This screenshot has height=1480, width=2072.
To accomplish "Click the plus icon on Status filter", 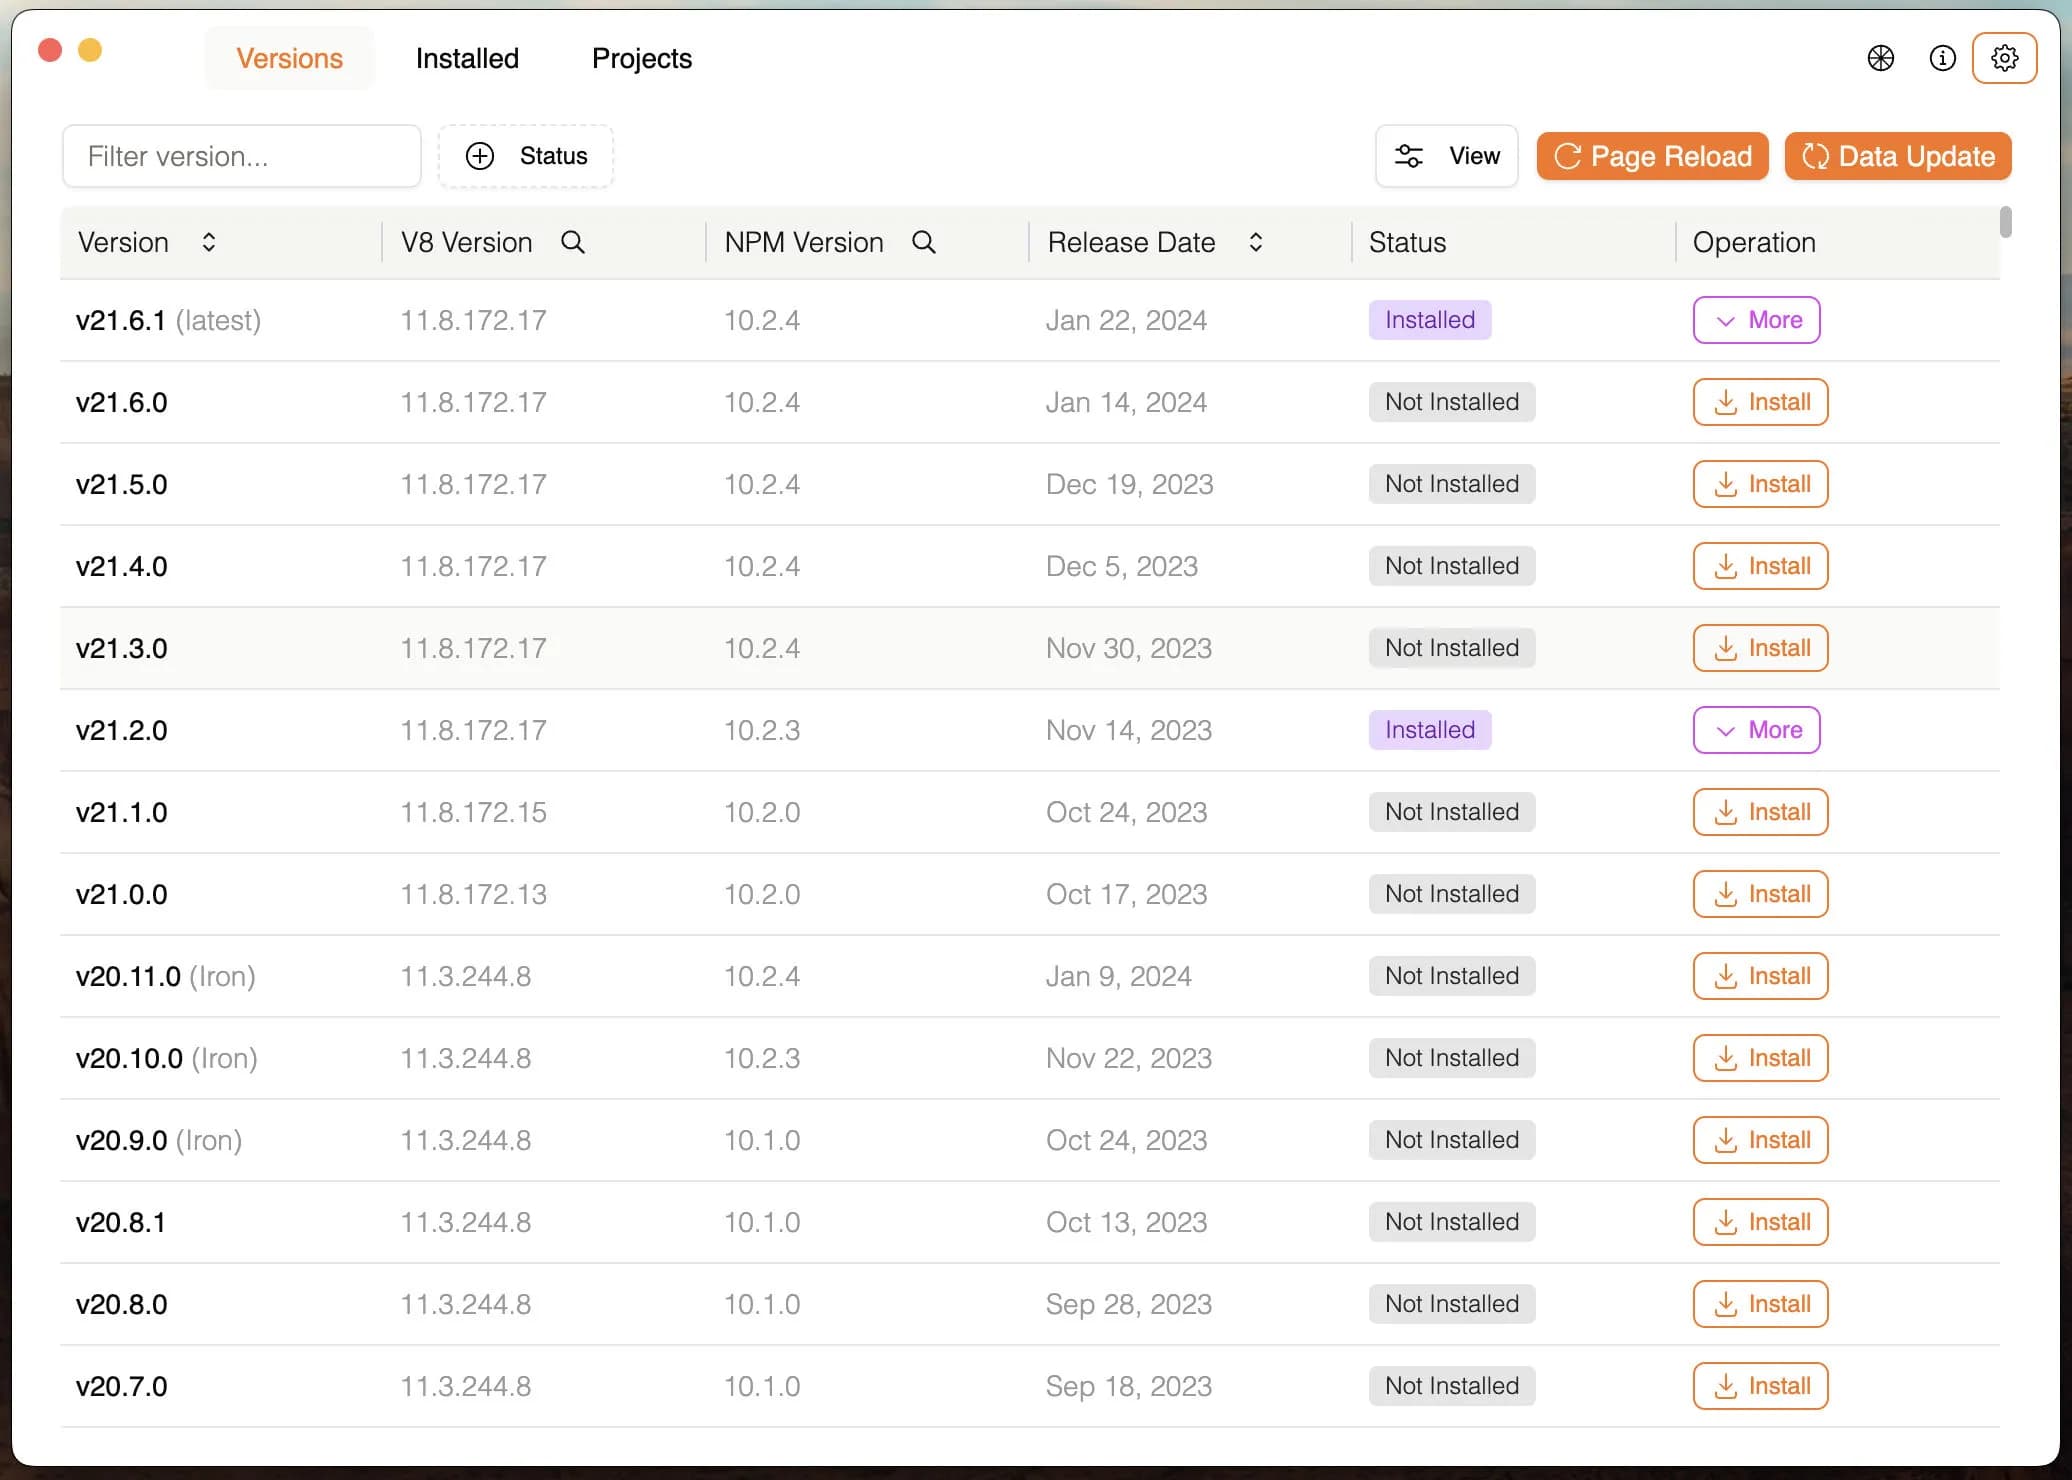I will 480,156.
